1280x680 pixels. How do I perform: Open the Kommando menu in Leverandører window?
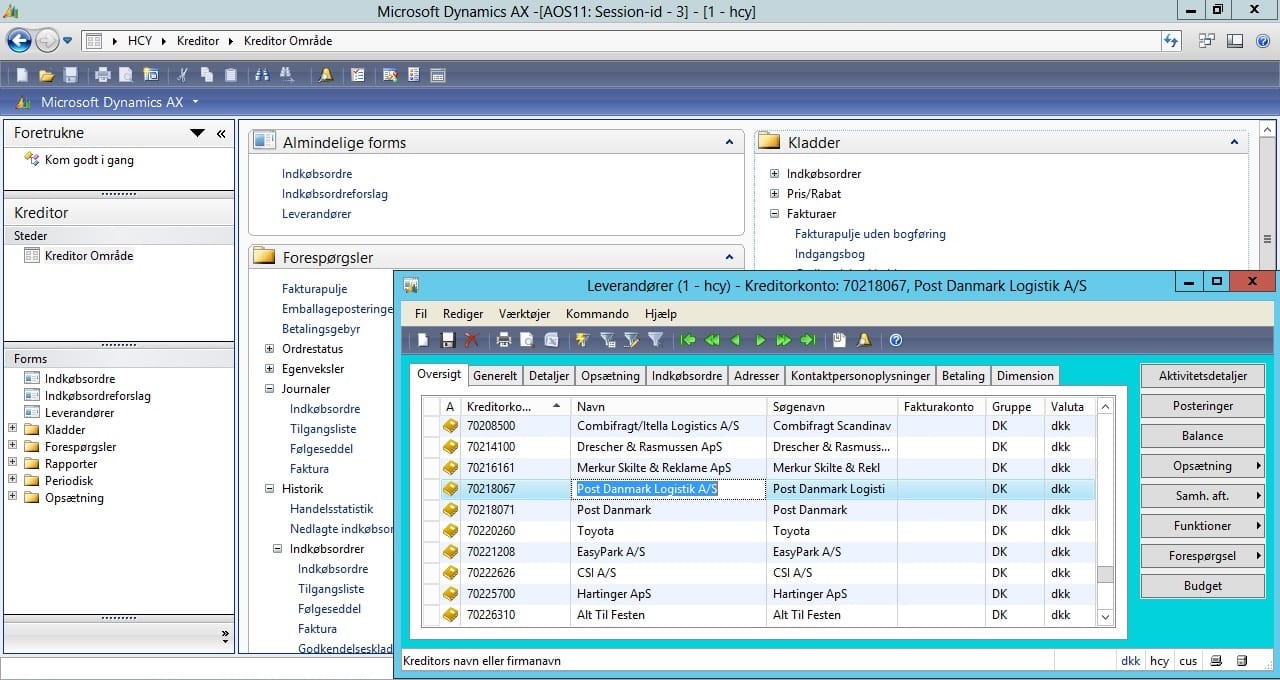(597, 313)
